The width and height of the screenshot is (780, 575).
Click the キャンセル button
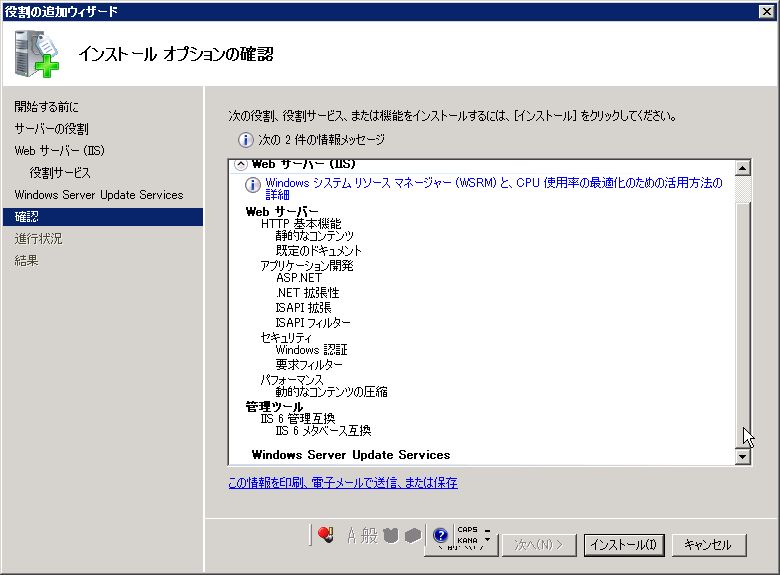(x=709, y=545)
